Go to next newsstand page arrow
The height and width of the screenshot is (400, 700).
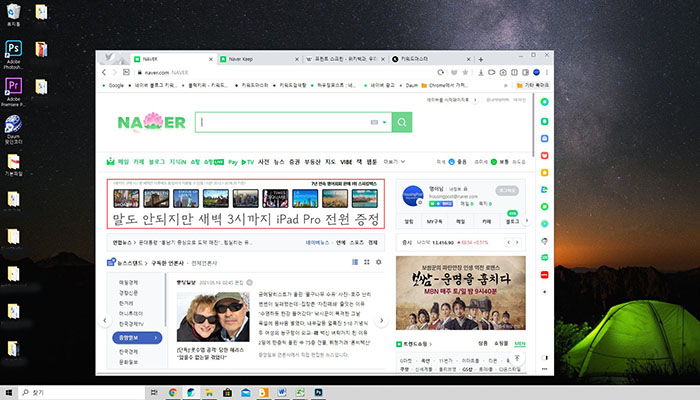point(381,320)
